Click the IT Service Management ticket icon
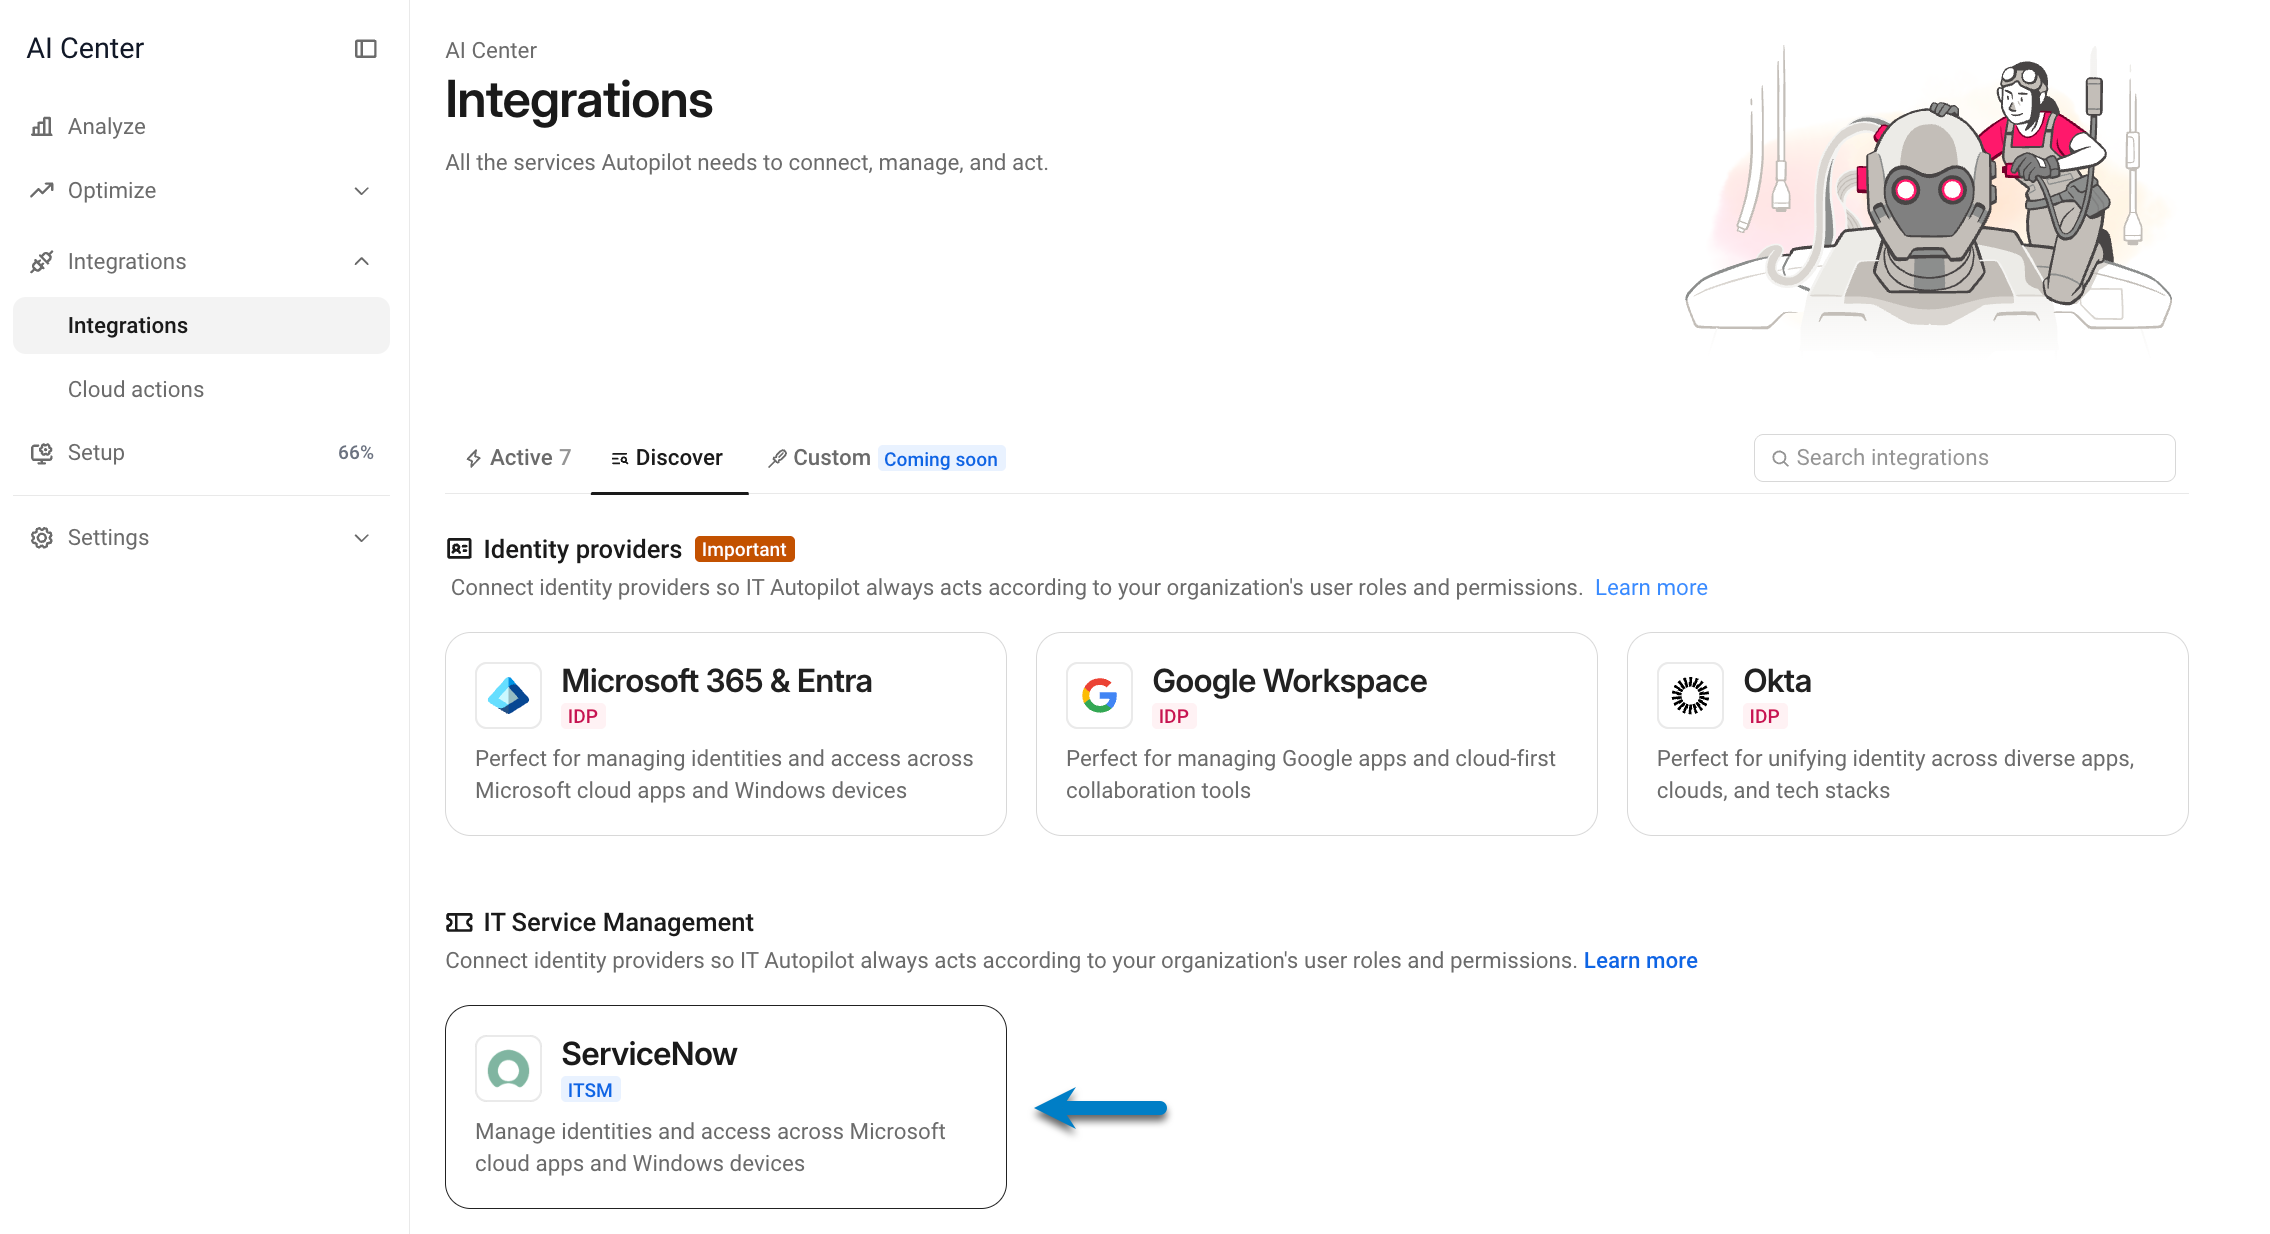 point(459,923)
